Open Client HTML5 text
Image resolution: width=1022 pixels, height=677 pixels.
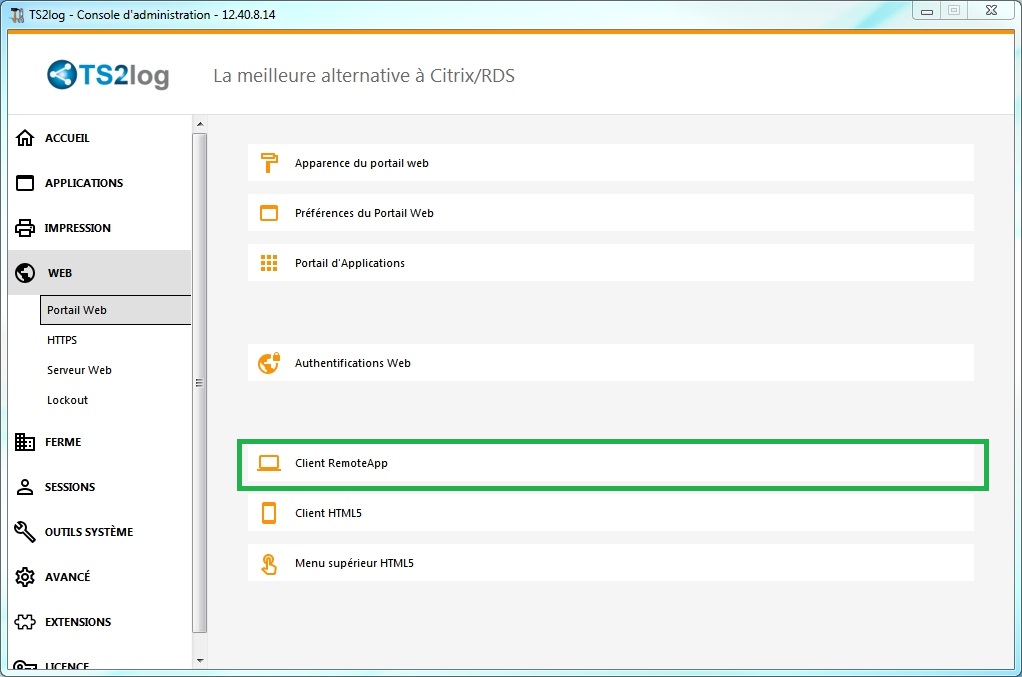coord(328,513)
